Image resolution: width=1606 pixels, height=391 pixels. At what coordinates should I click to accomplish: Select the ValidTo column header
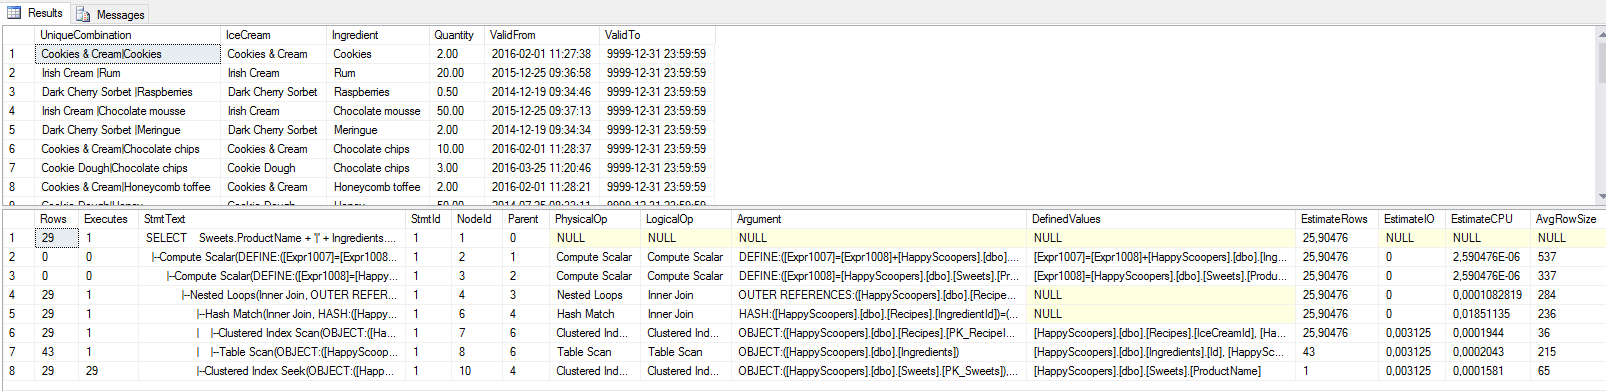coord(657,35)
